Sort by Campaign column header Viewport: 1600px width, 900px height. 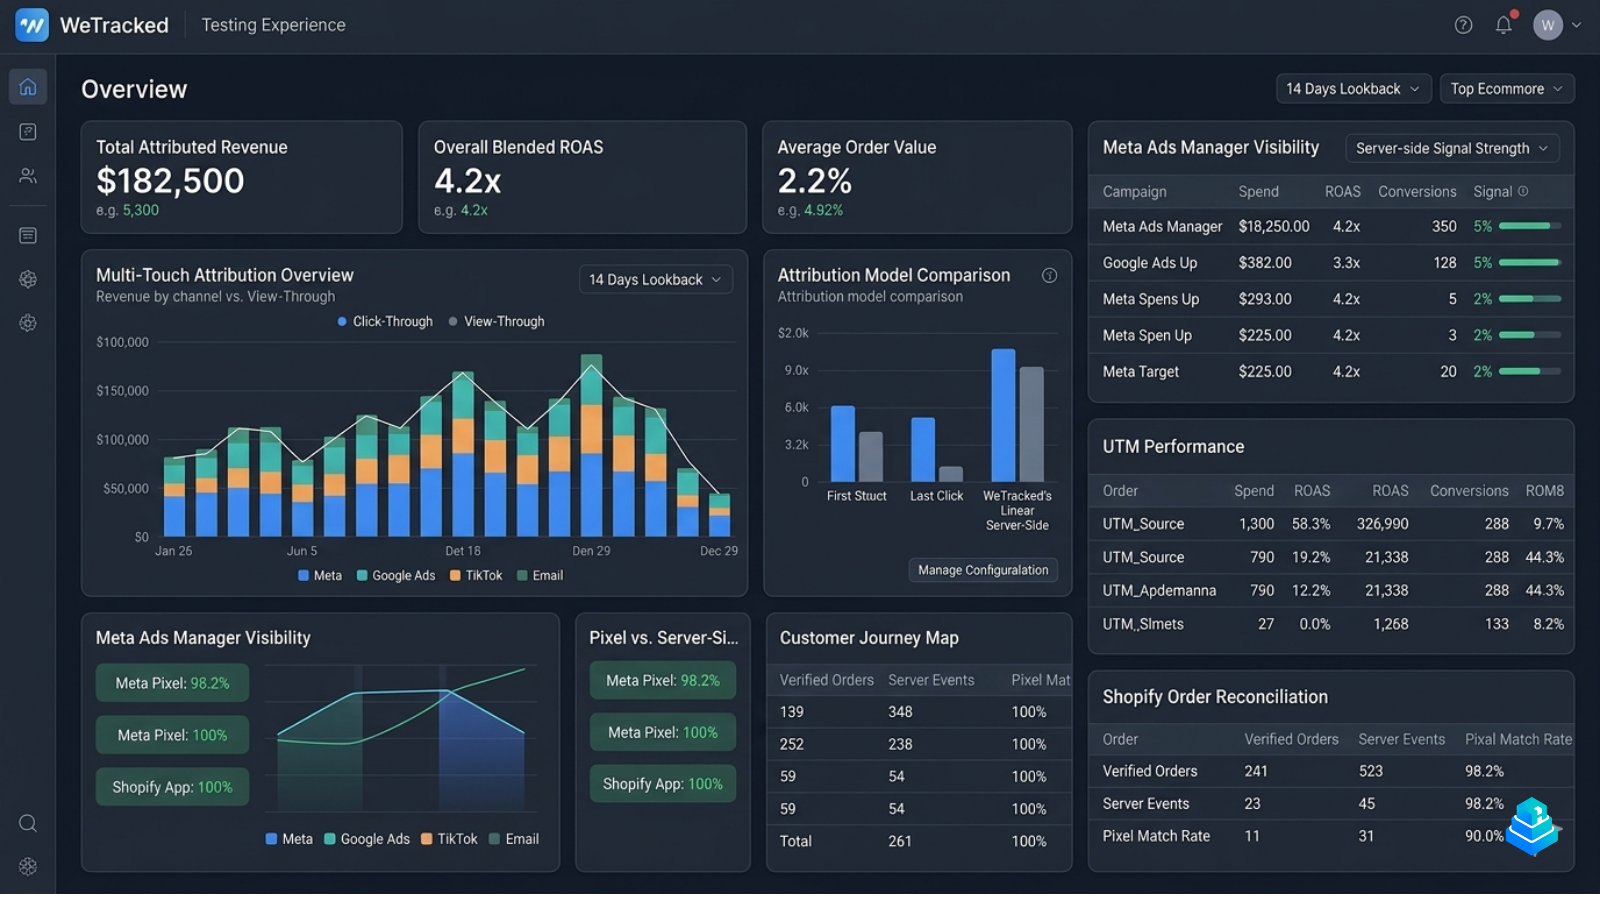point(1134,191)
